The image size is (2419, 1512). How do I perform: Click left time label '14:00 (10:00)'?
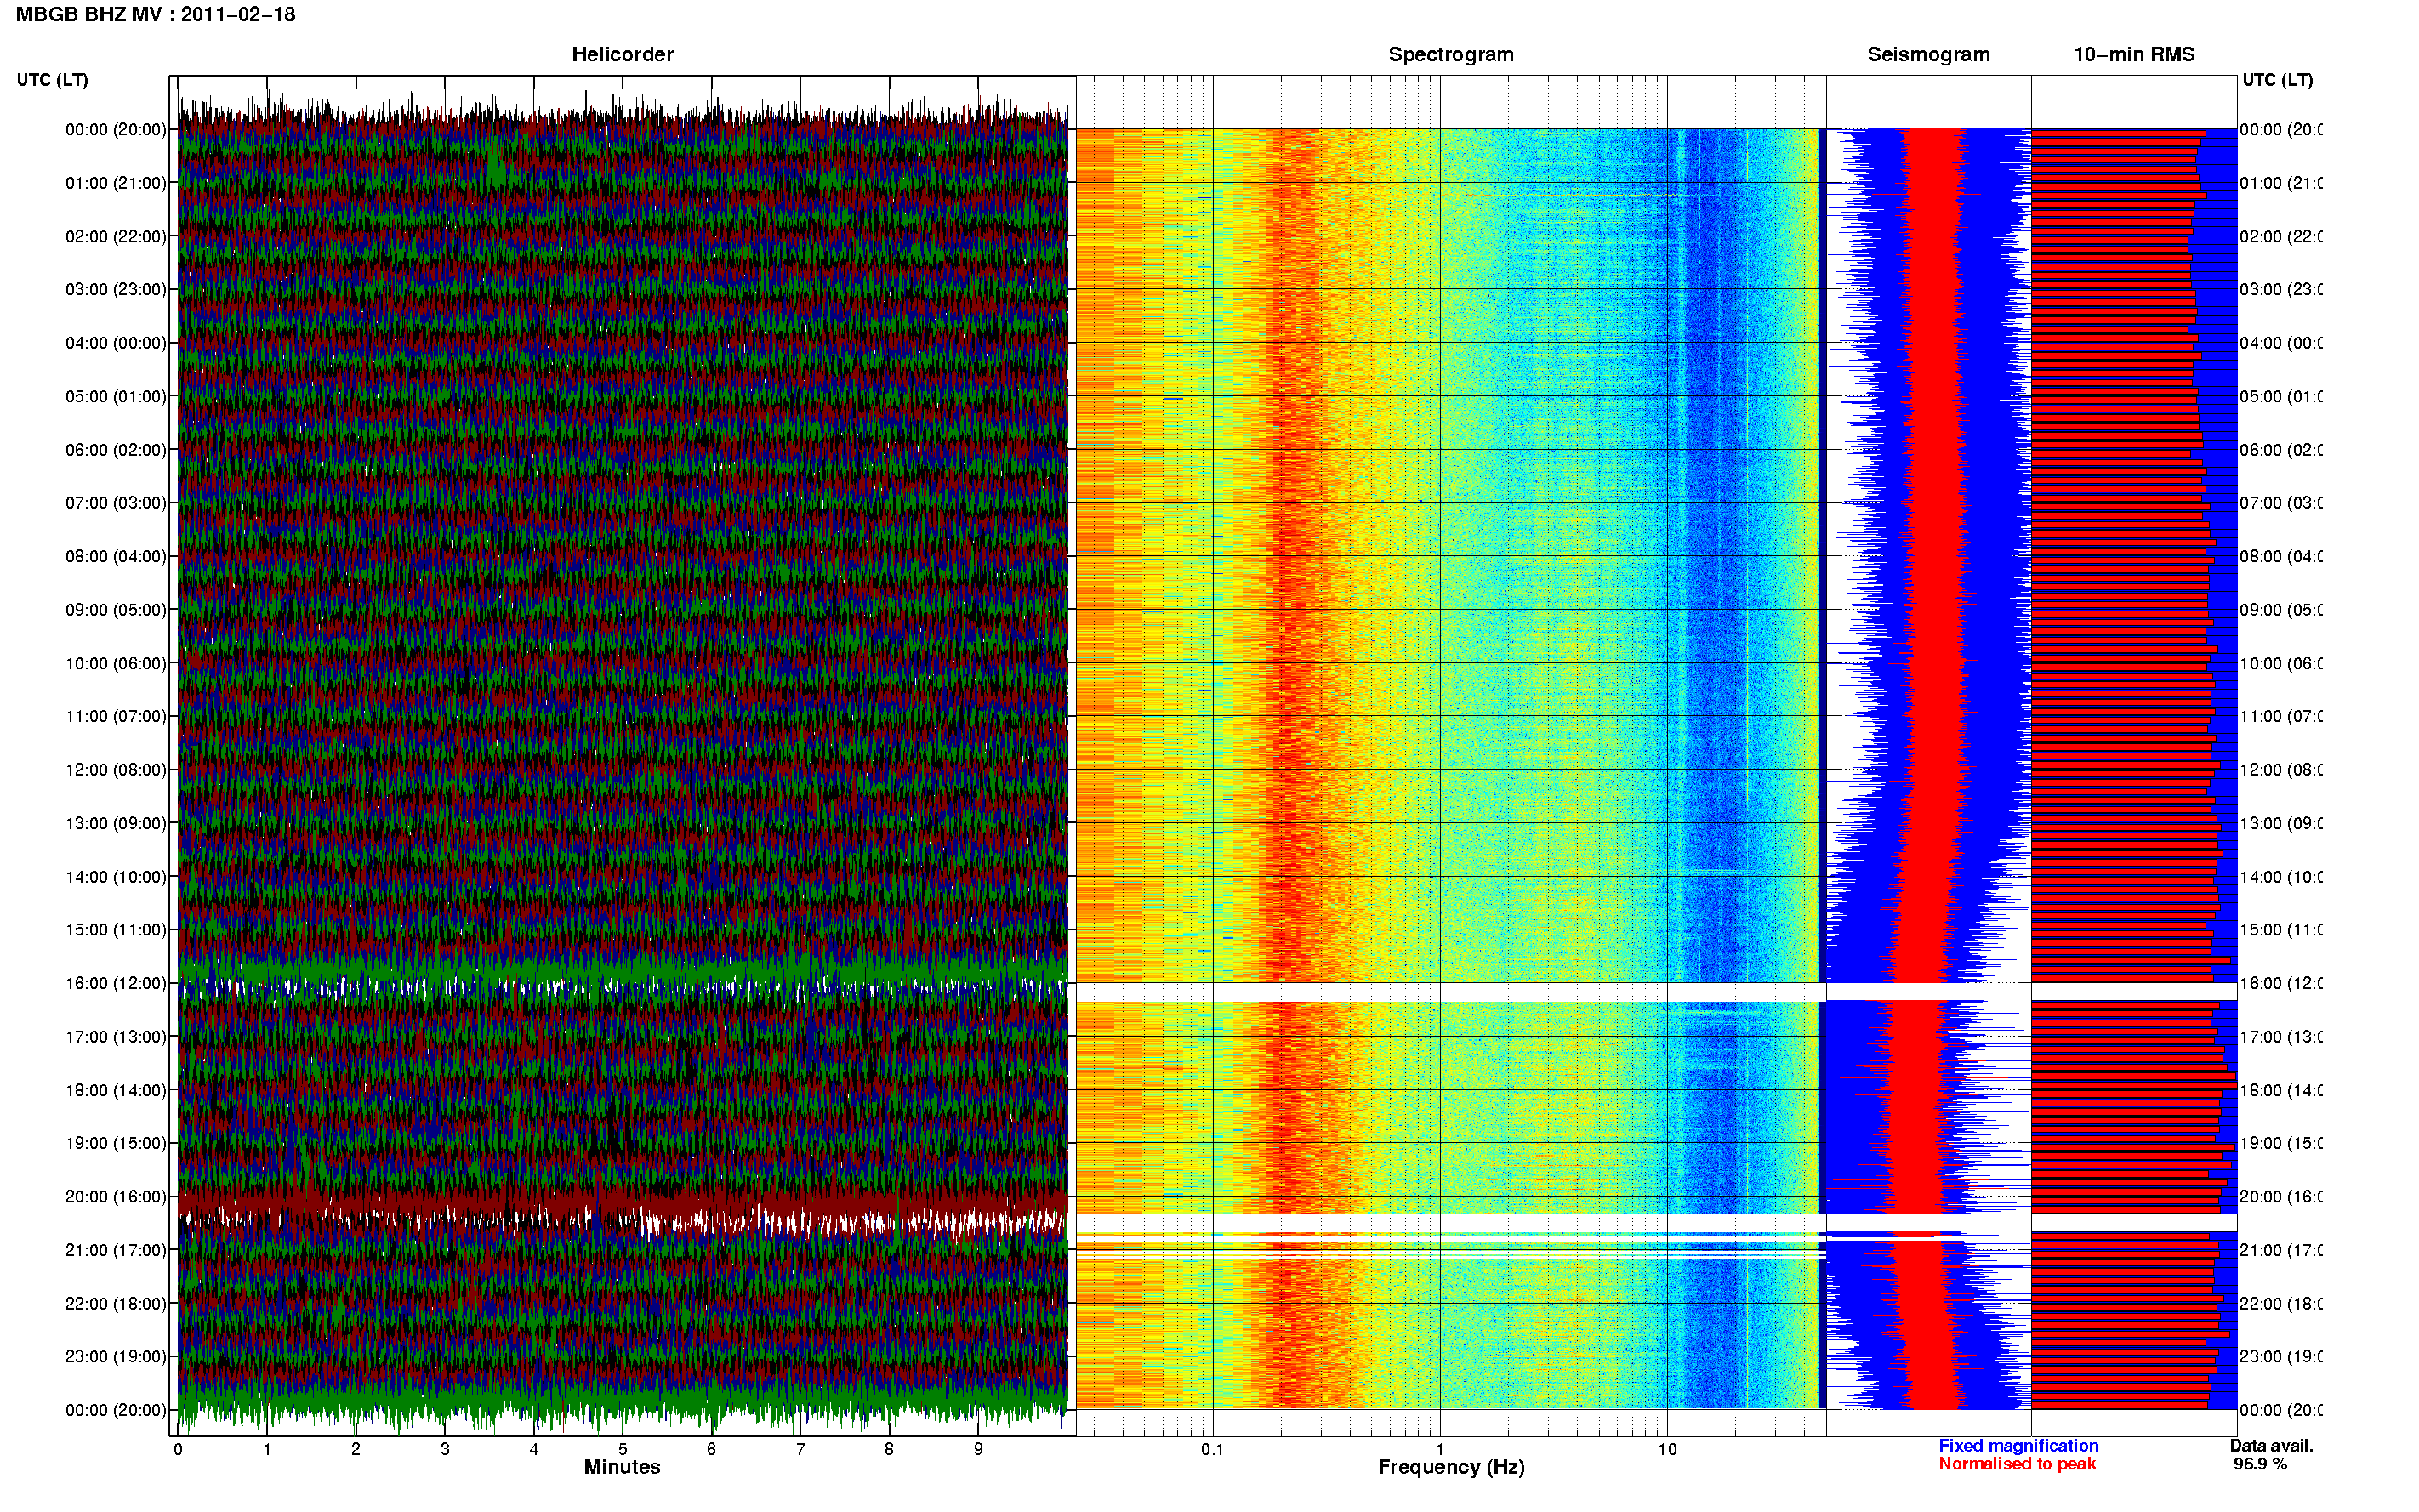tap(116, 877)
